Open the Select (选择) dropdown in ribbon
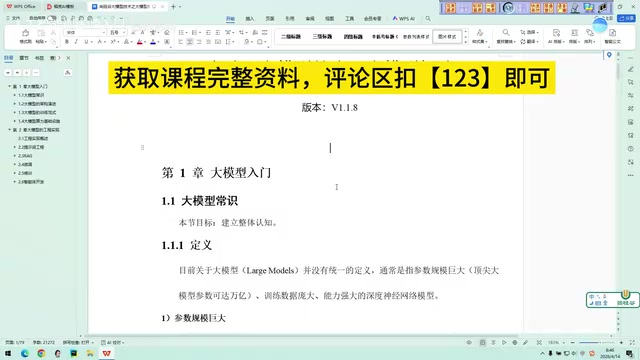The height and width of the screenshot is (360, 640). click(529, 32)
